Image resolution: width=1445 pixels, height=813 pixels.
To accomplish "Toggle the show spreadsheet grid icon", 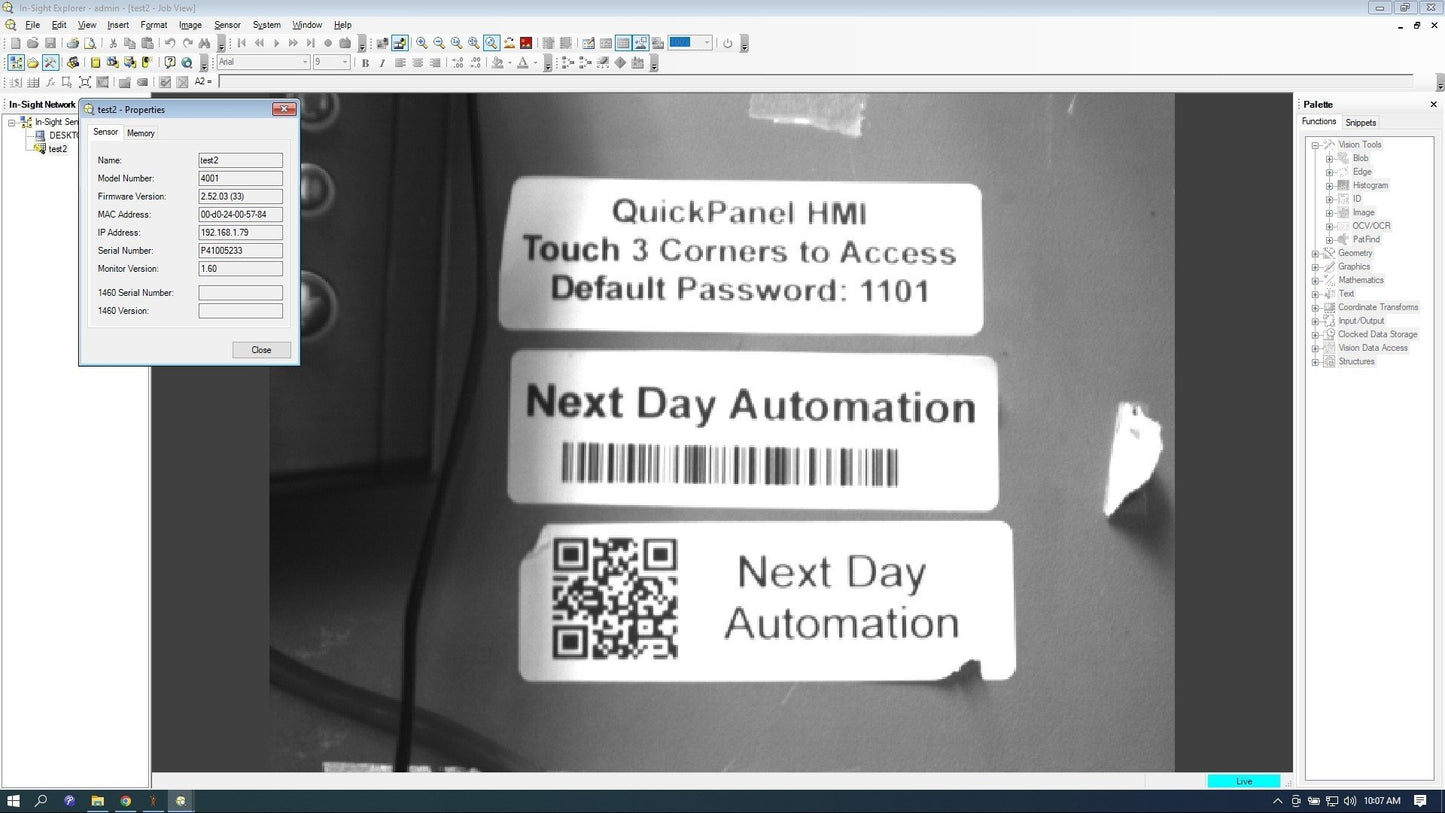I will tap(623, 43).
